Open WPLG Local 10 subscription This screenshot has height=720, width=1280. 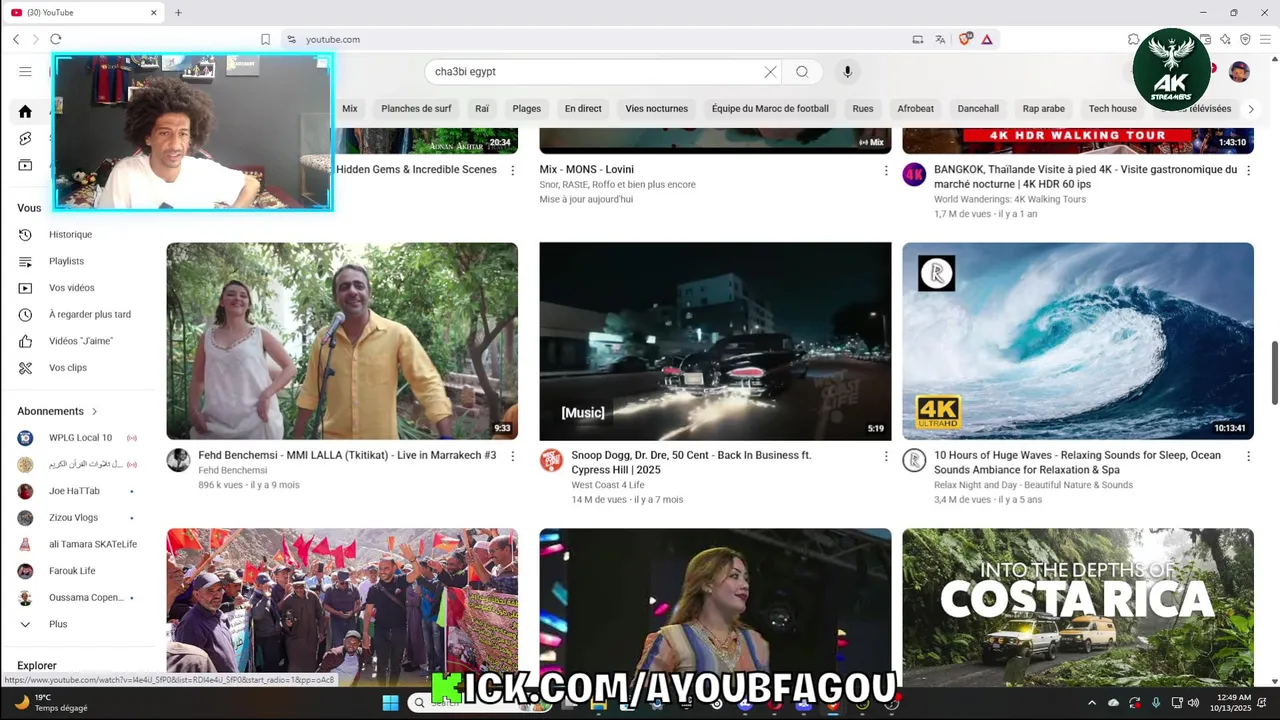(x=80, y=438)
